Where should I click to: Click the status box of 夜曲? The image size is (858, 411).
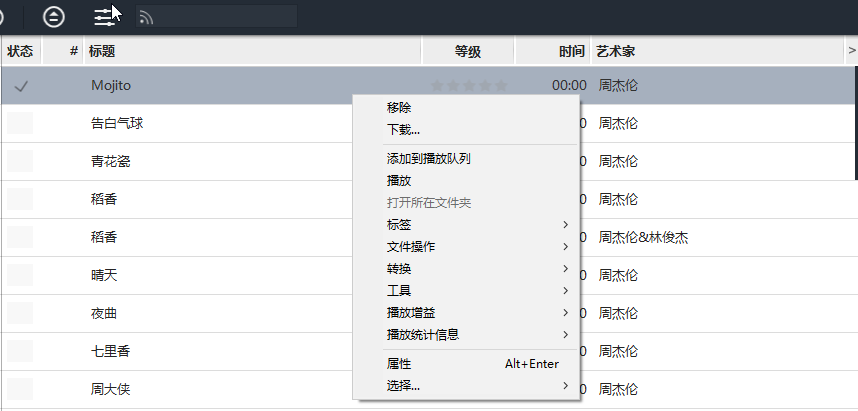20,314
